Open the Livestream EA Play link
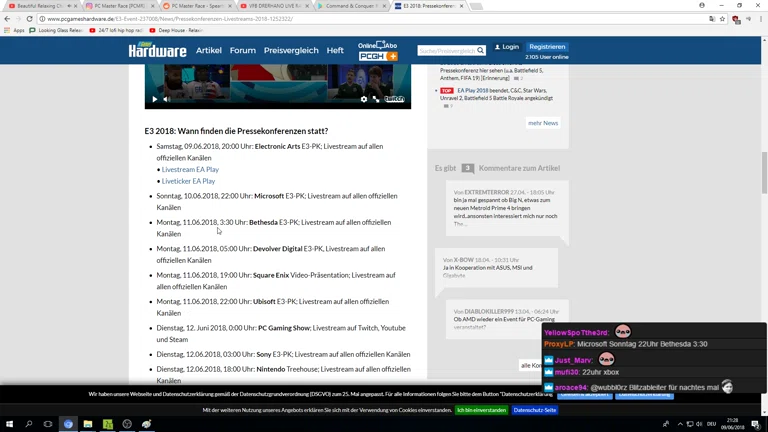The width and height of the screenshot is (768, 432). [190, 169]
